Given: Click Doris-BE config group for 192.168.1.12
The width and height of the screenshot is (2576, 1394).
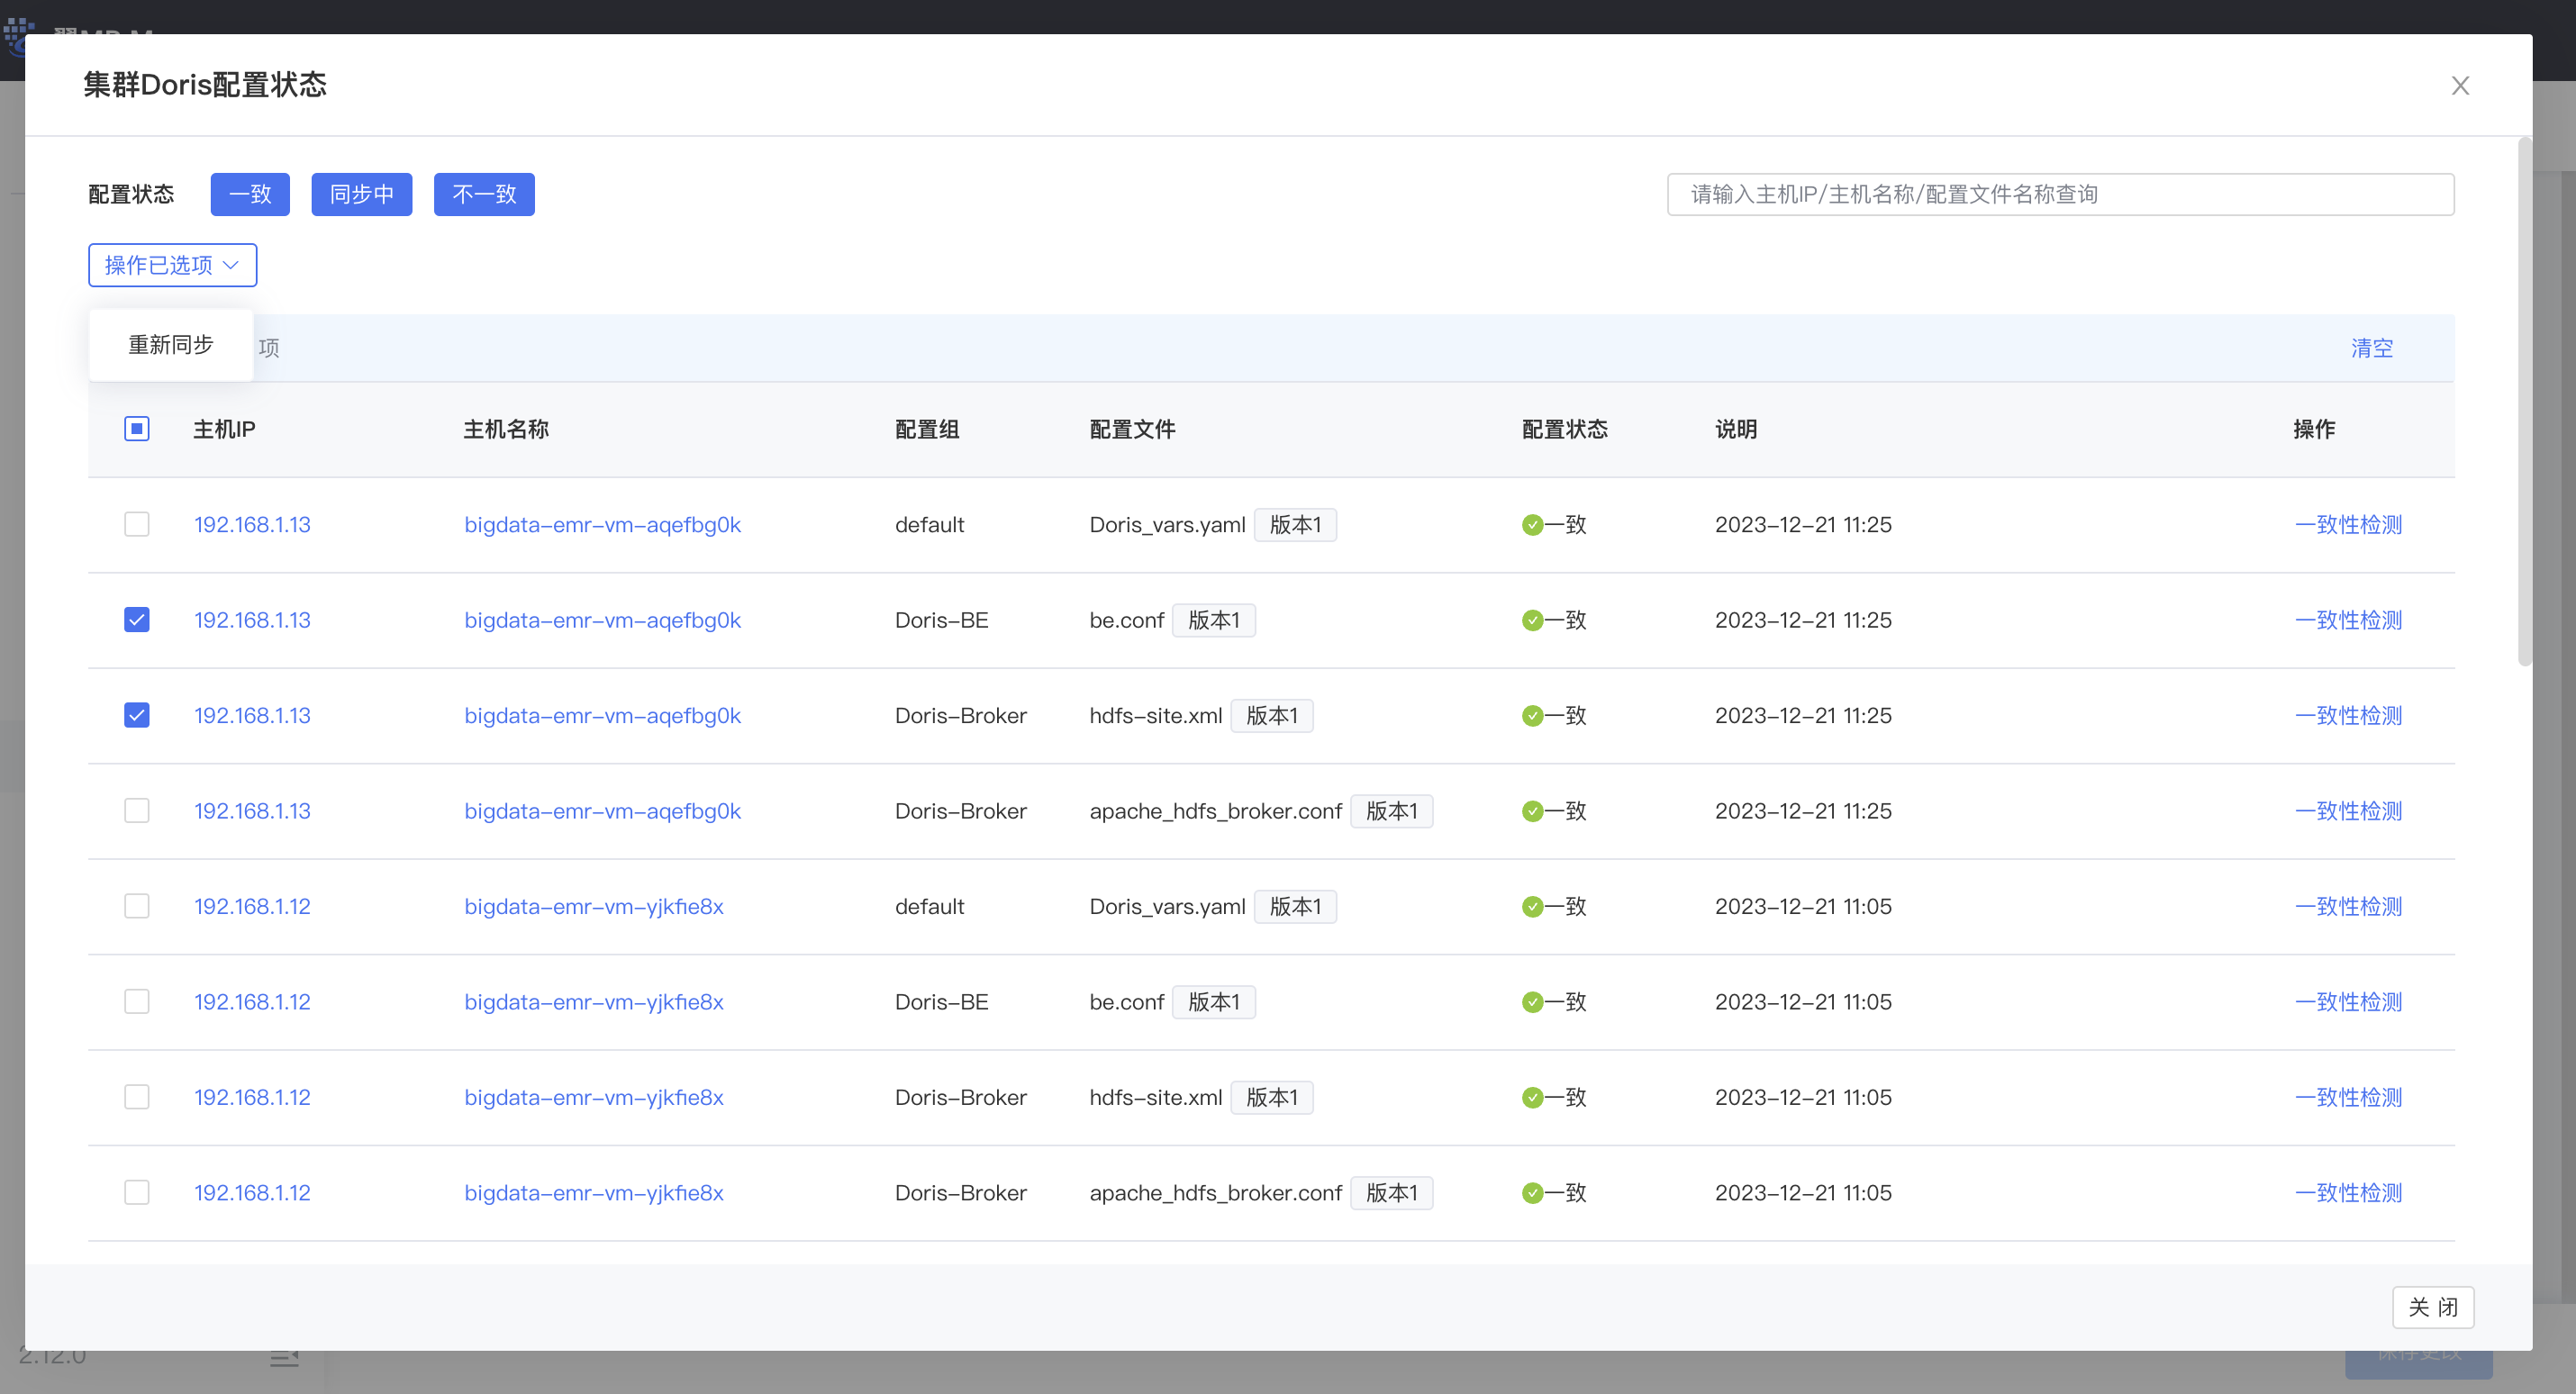Looking at the screenshot, I should click(x=941, y=1002).
